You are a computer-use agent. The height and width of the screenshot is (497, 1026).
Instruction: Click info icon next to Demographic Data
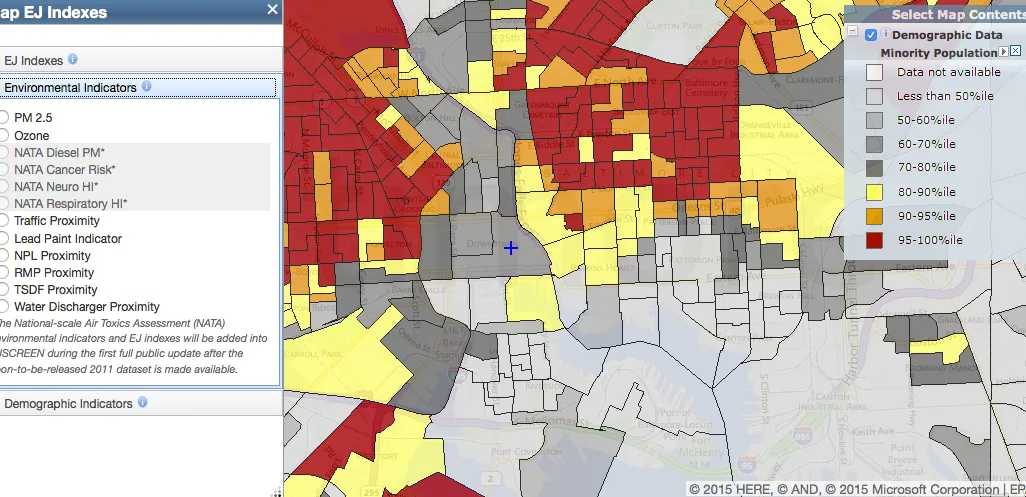click(885, 35)
